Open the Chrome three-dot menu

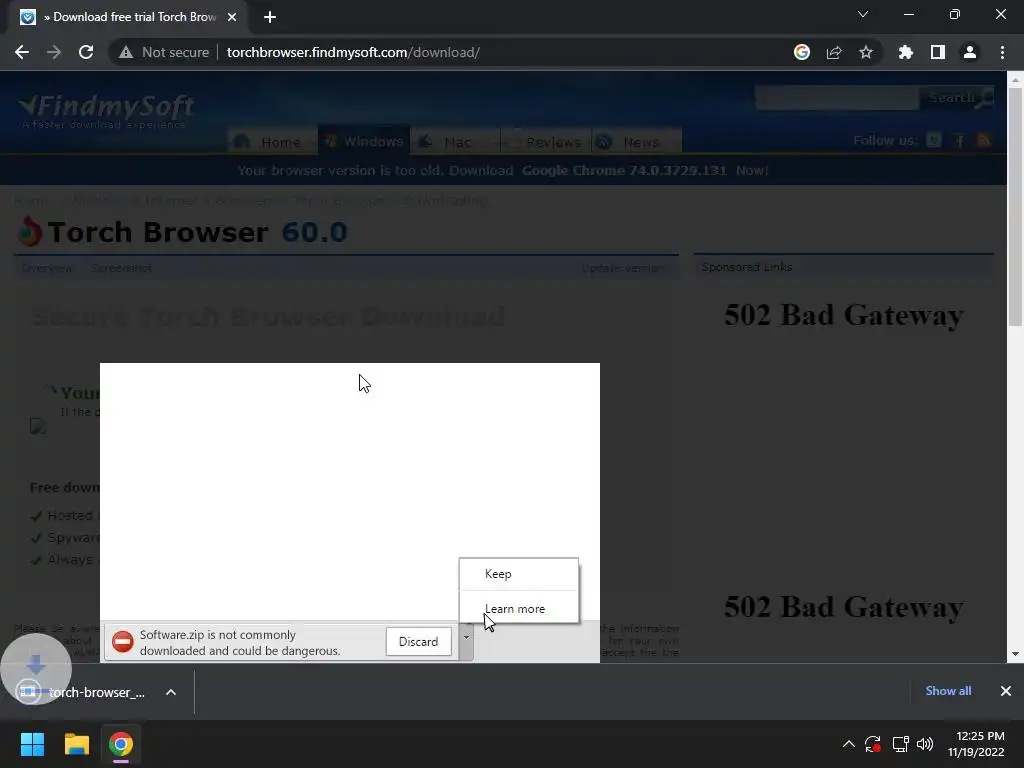pos(1002,52)
